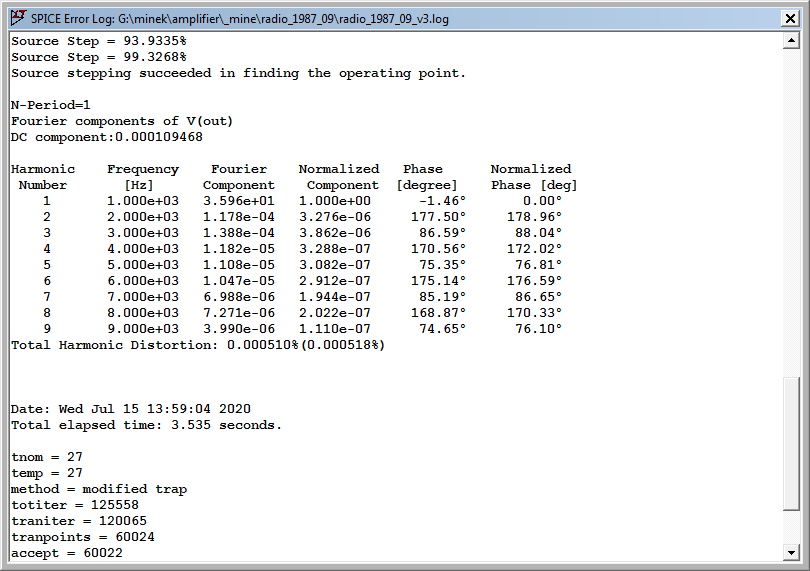
Task: Click the Fourier component 3.990e-06
Action: point(239,330)
